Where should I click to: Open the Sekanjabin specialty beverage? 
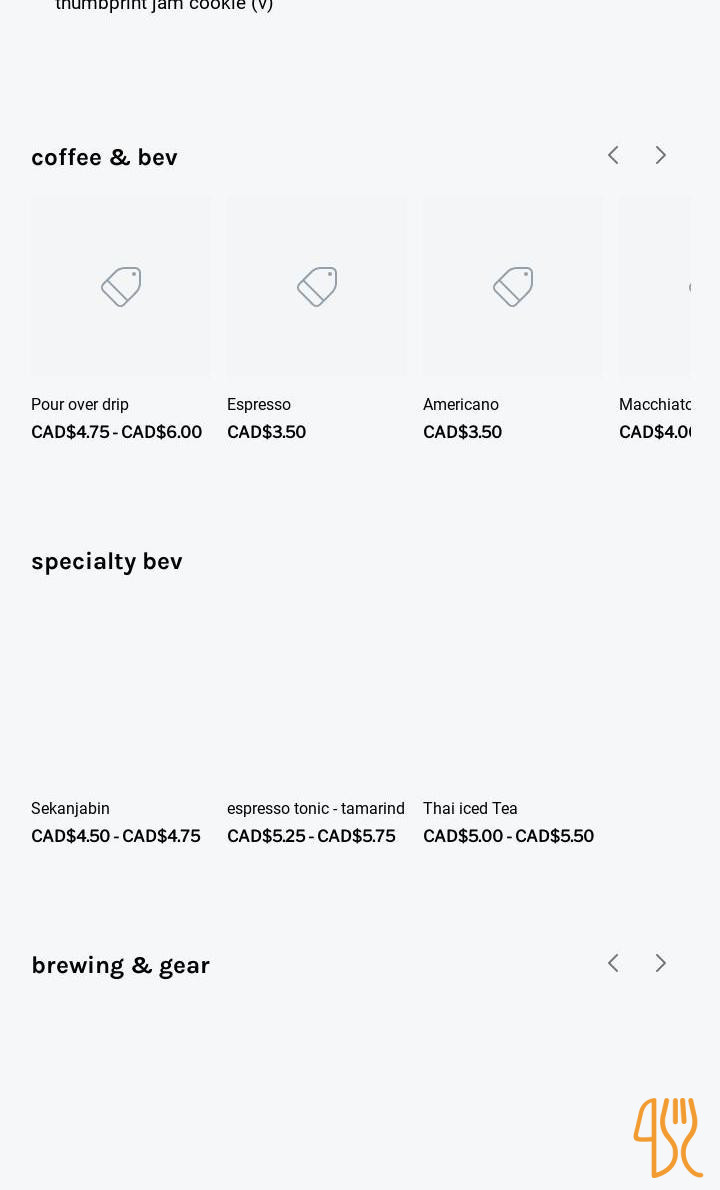70,809
